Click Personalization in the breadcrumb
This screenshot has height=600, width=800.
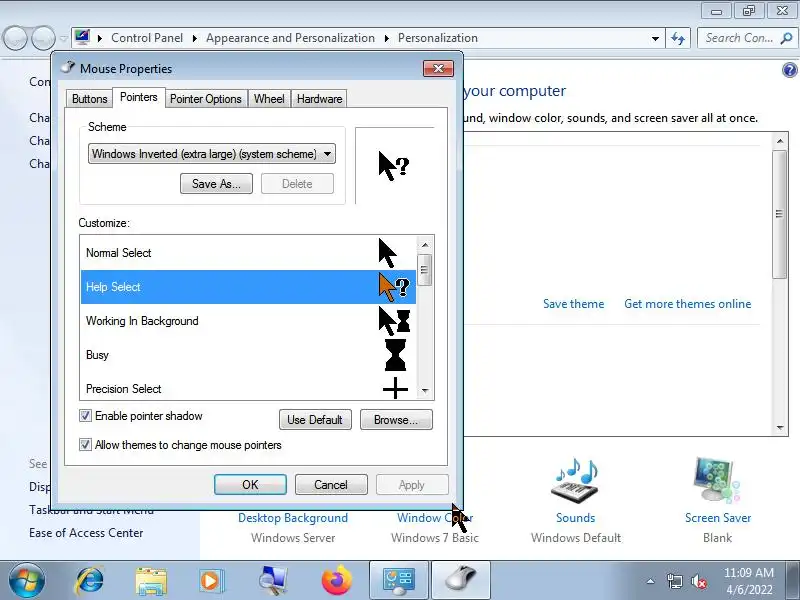438,38
